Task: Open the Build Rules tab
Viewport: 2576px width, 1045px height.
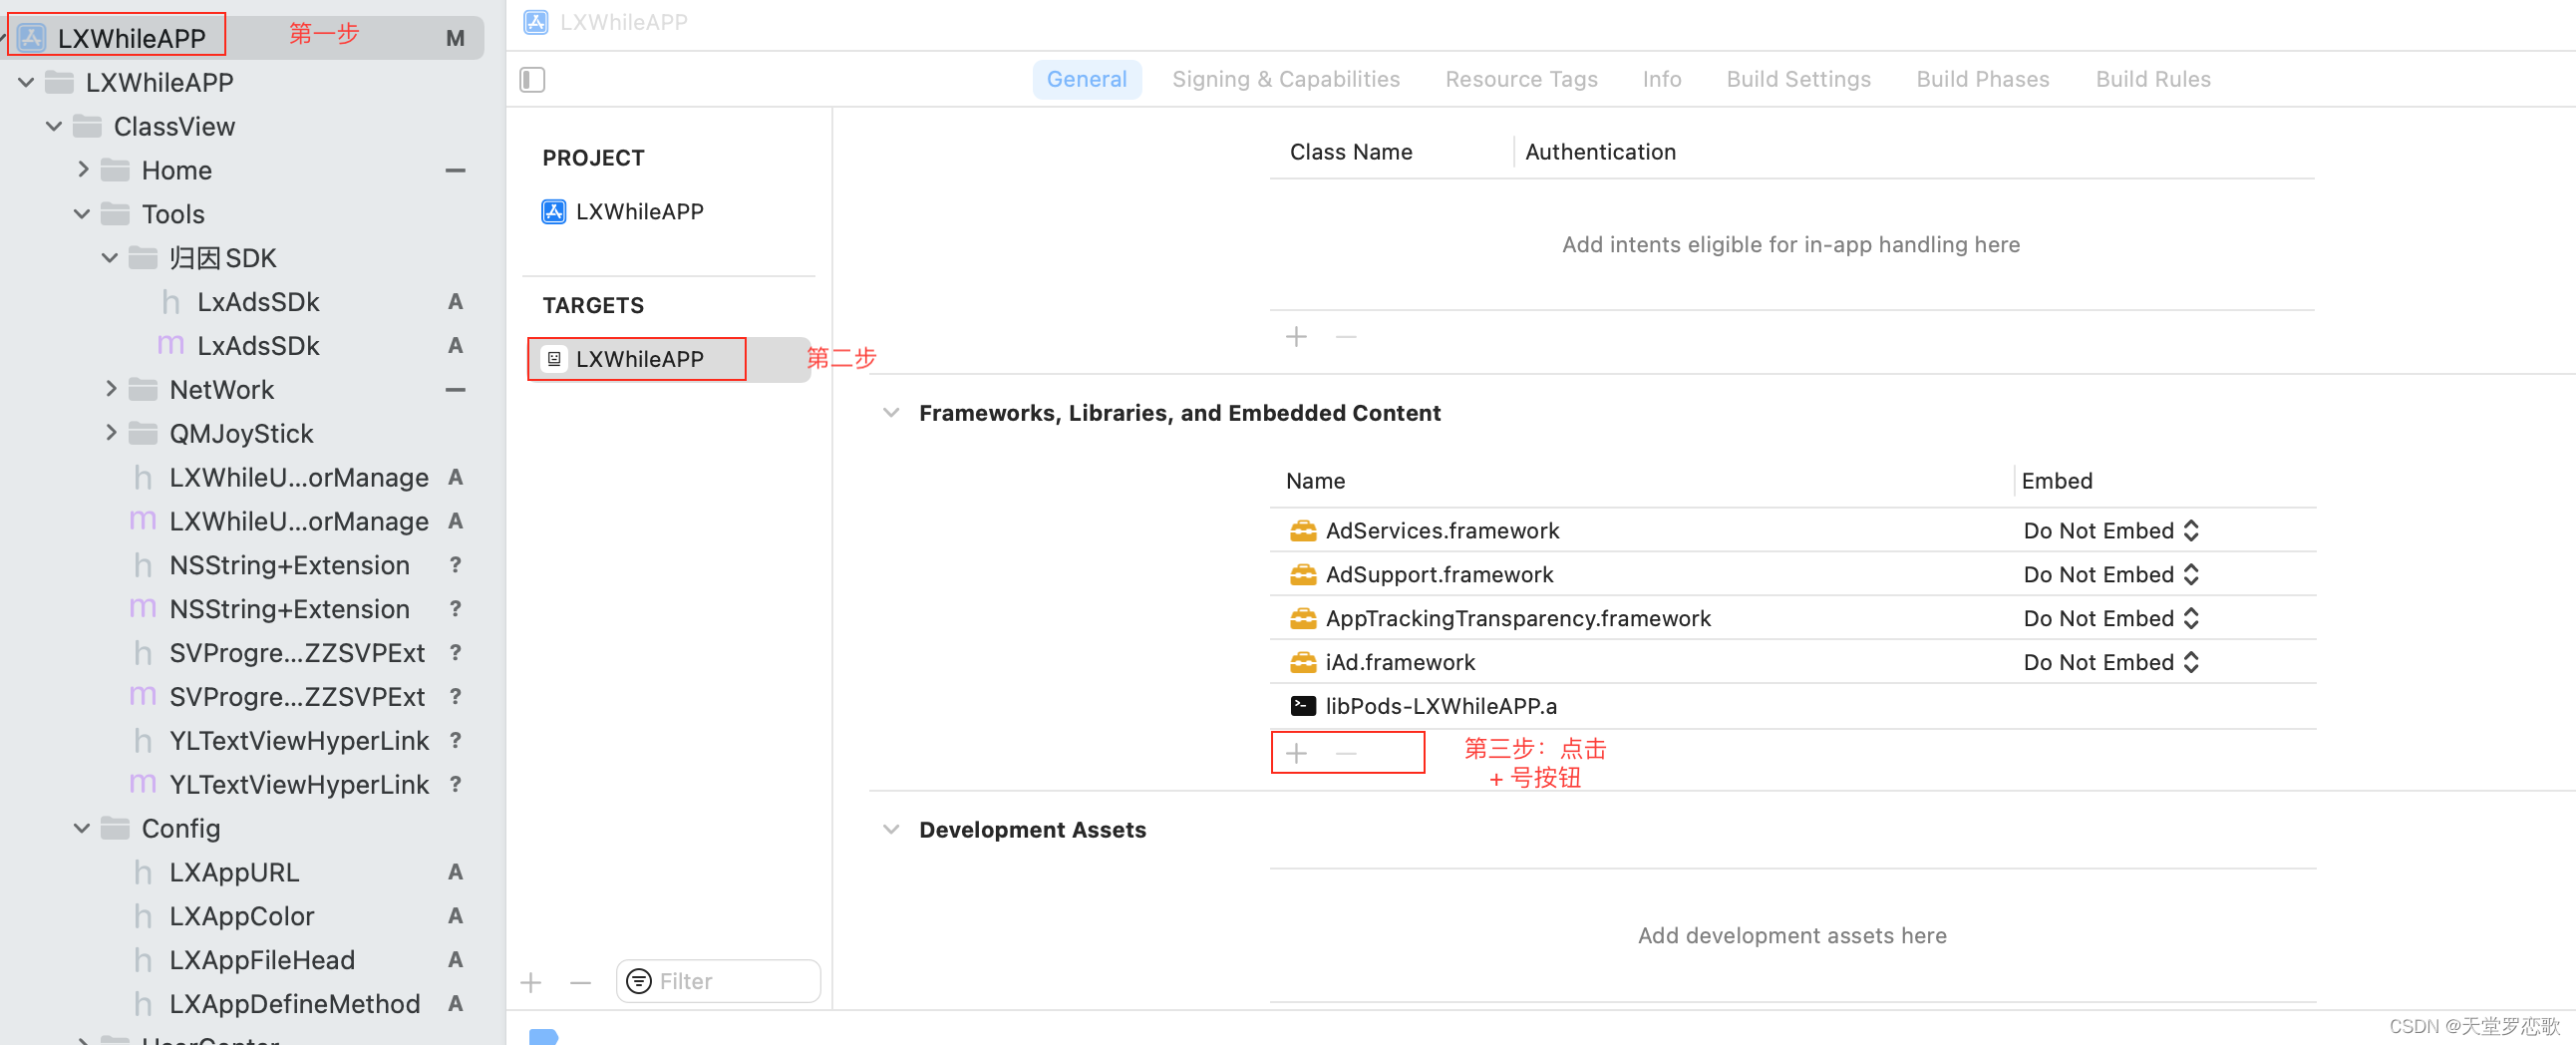Action: coord(2152,79)
